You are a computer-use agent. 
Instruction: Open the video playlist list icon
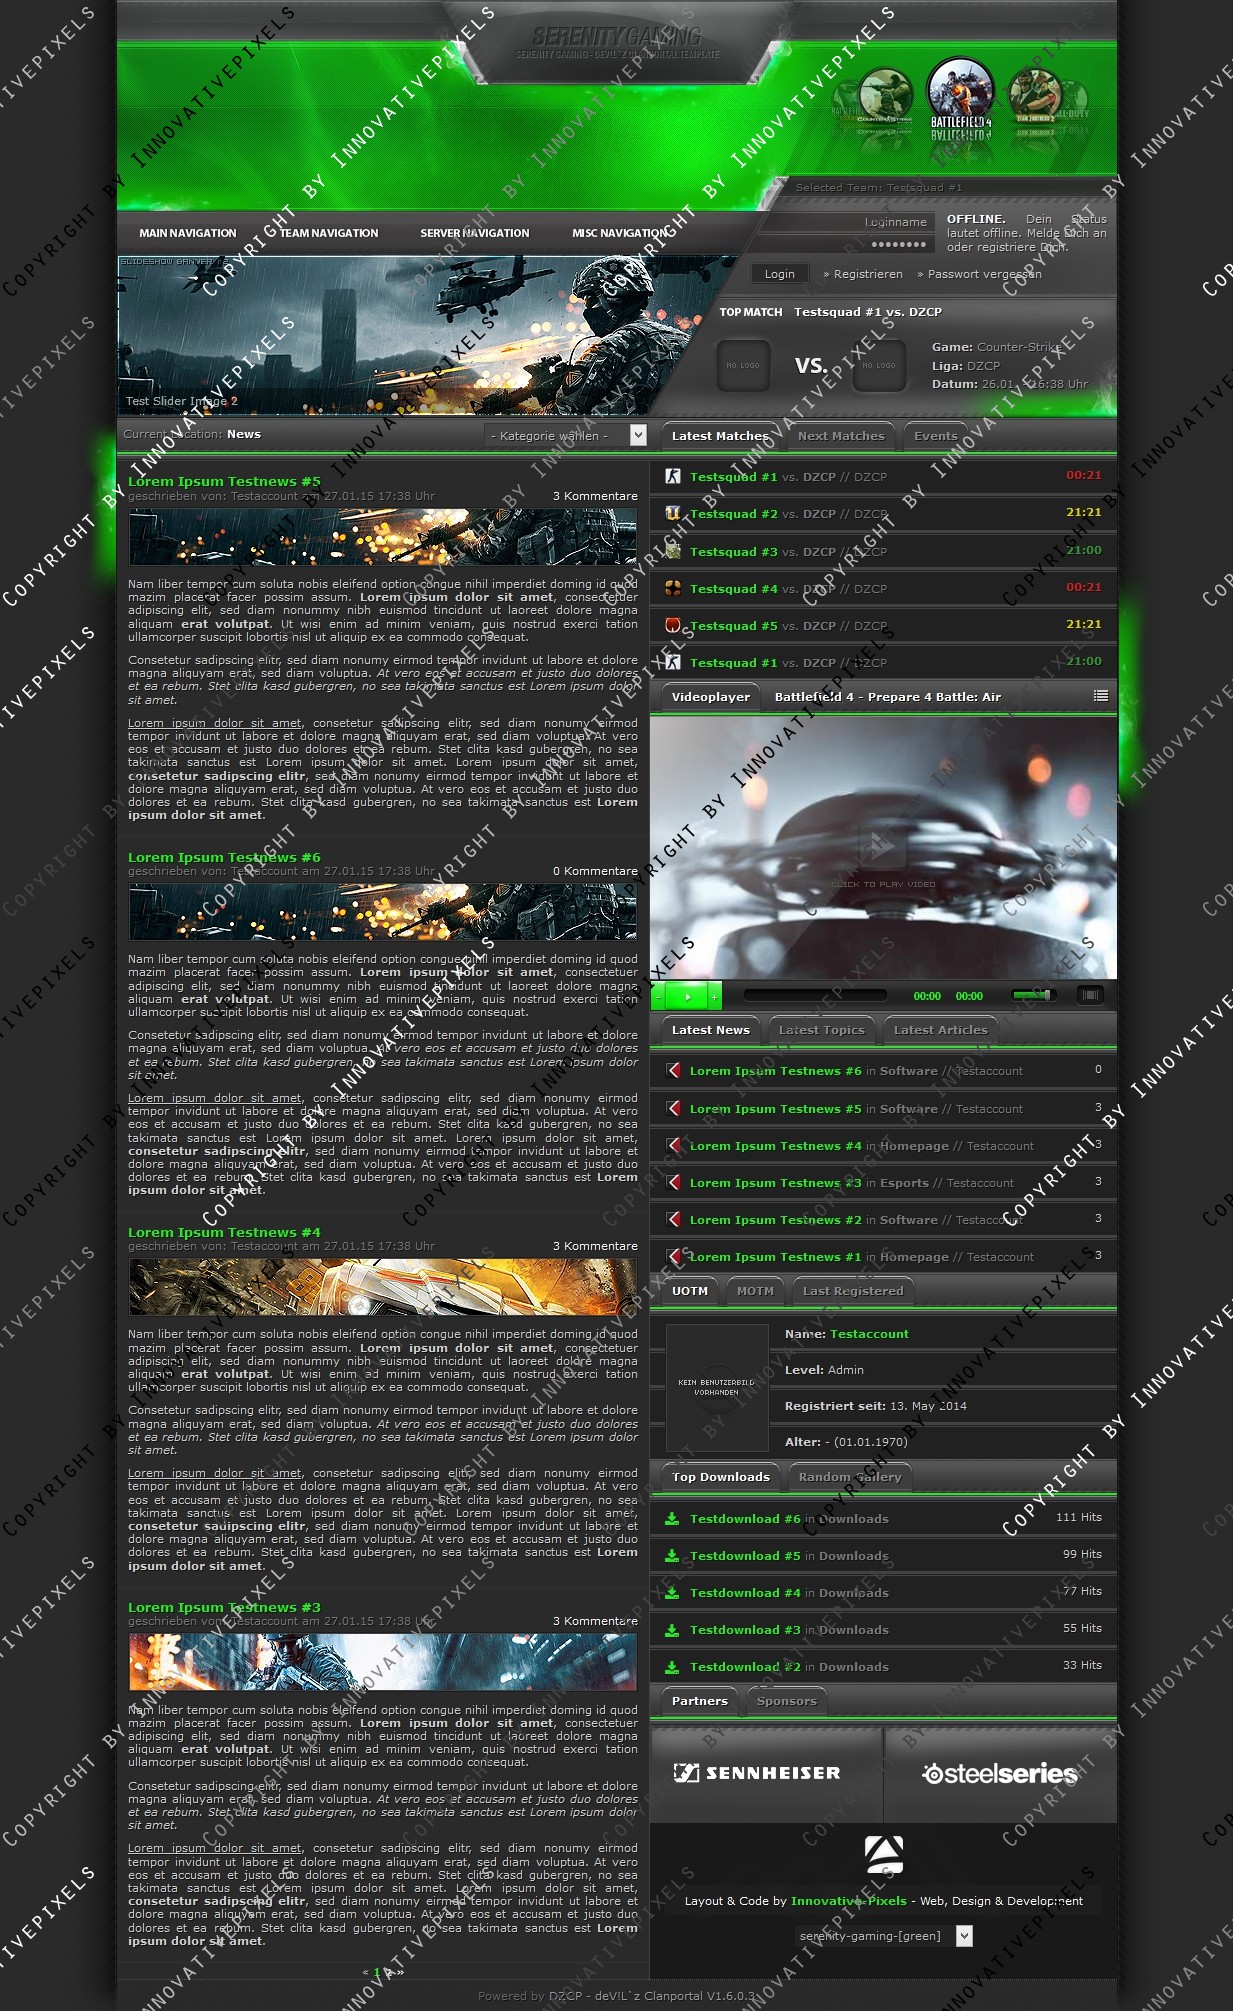(x=1100, y=696)
